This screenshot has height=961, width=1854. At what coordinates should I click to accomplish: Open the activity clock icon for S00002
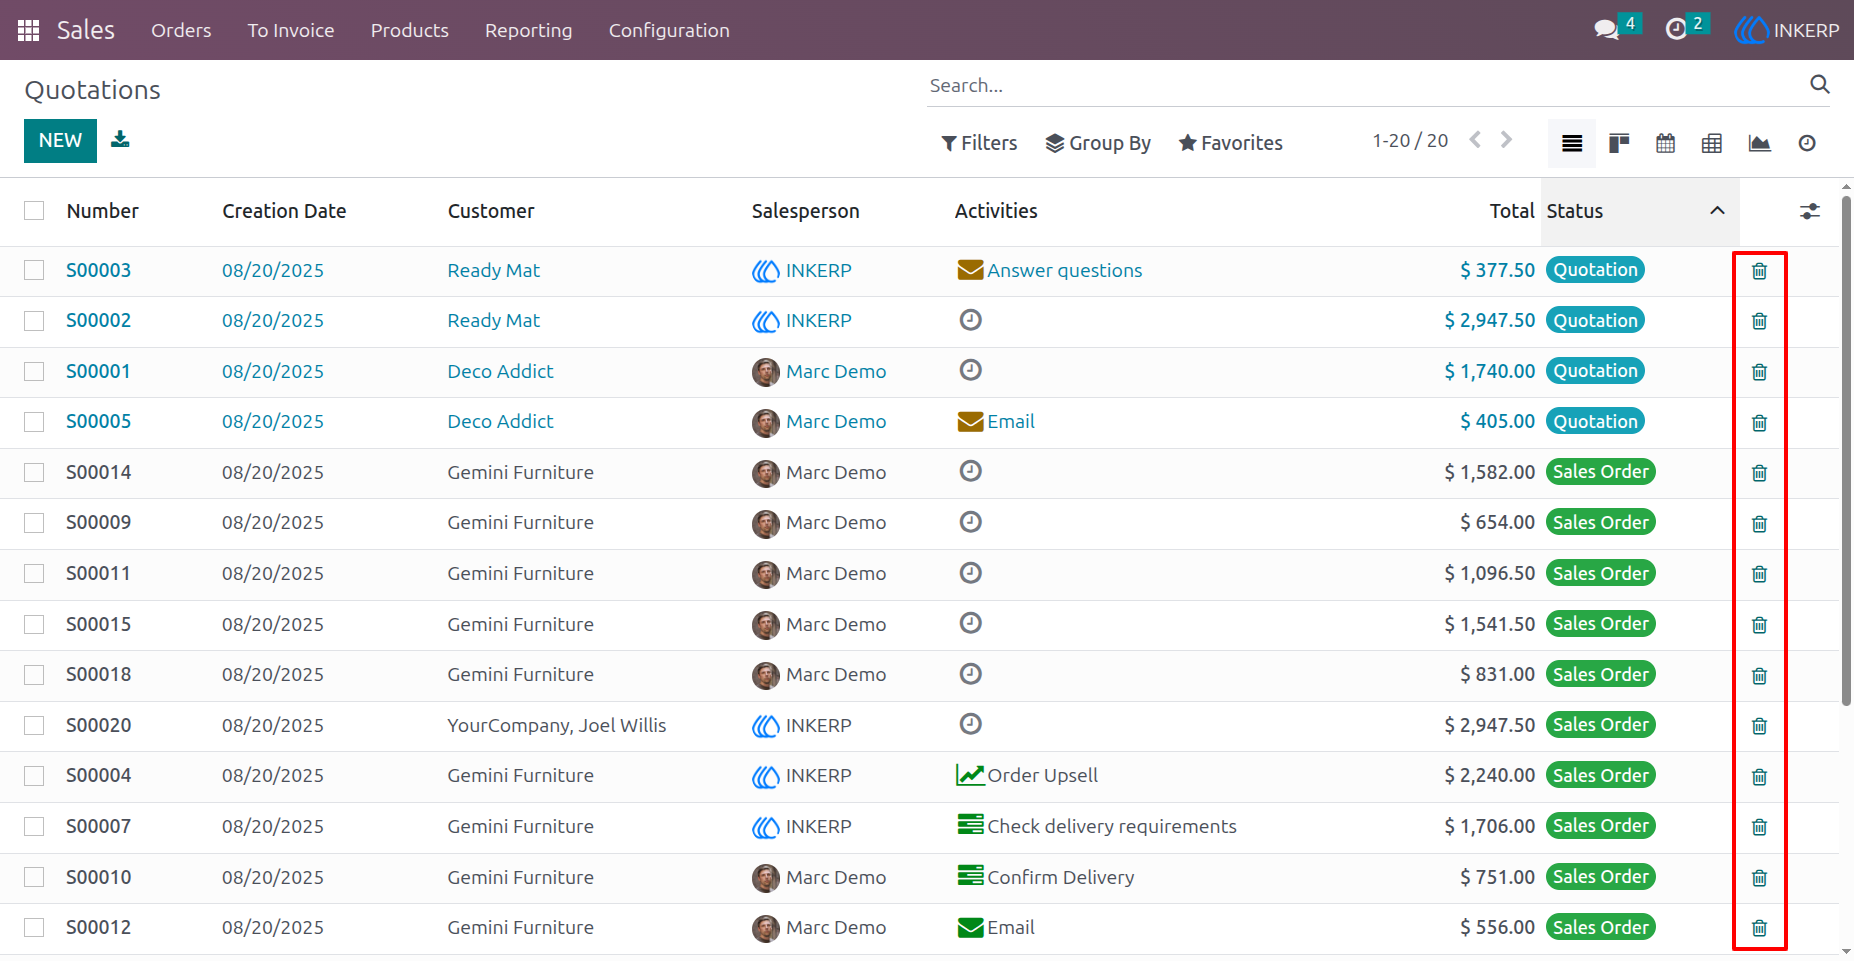tap(970, 320)
